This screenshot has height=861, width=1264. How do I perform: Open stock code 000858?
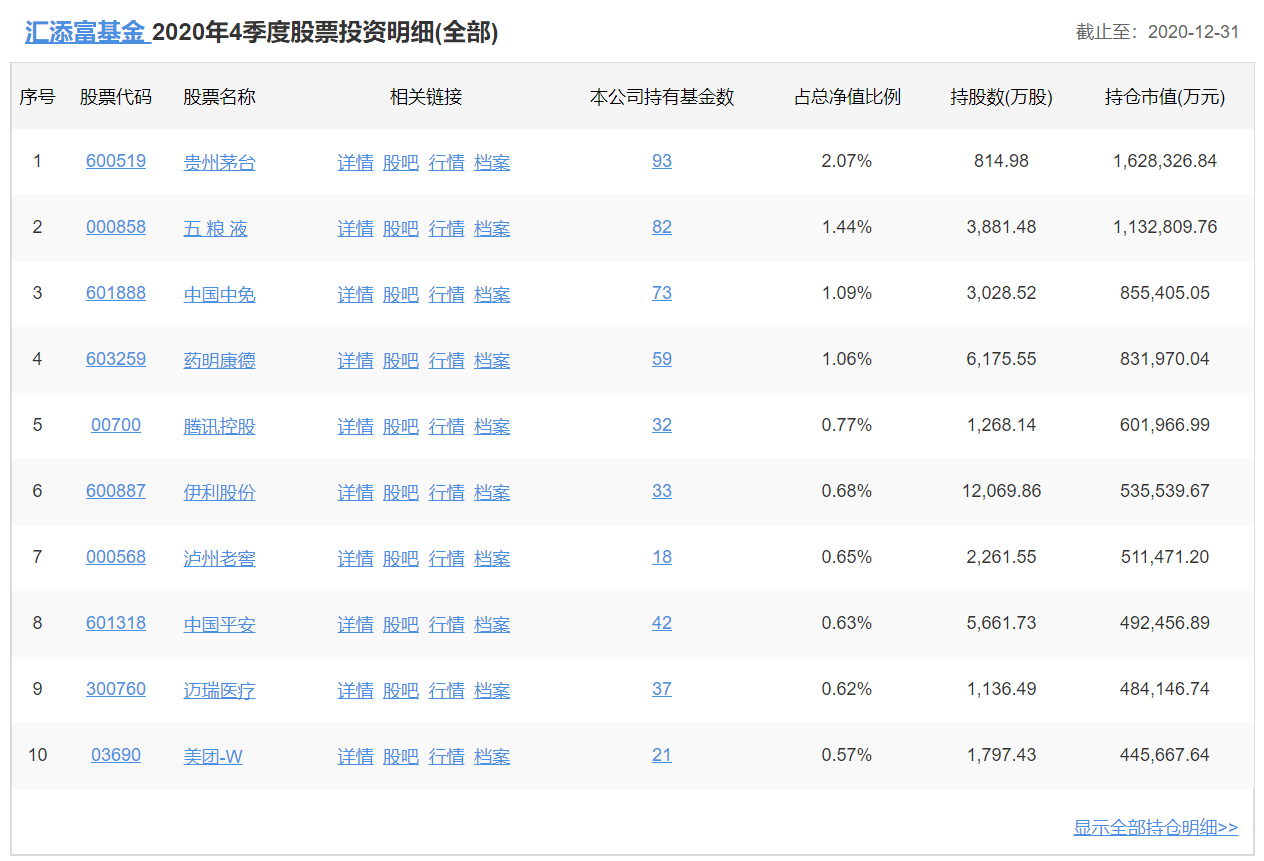coord(116,227)
